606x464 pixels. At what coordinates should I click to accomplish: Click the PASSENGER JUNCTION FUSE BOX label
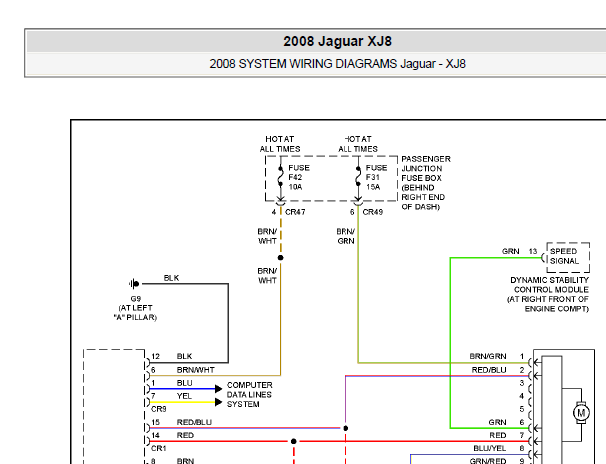coord(426,183)
